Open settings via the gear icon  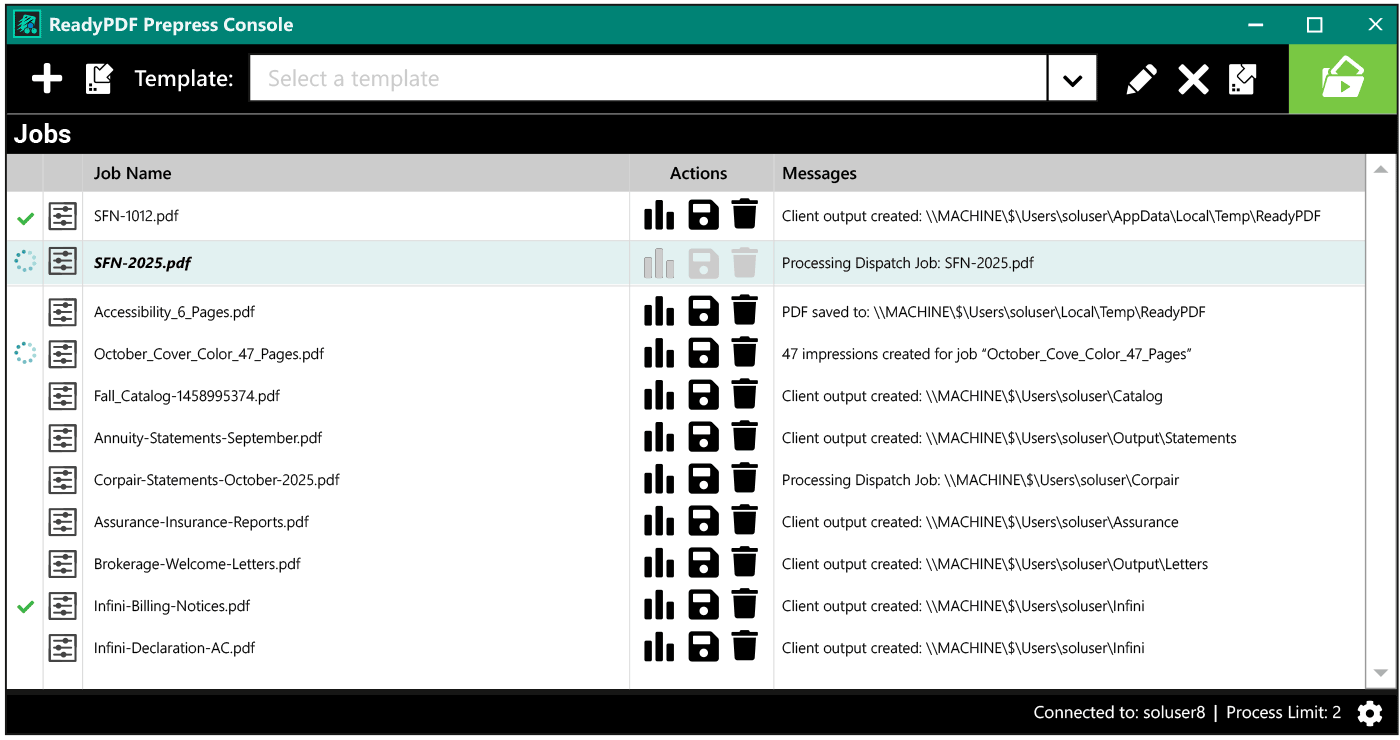click(x=1369, y=713)
